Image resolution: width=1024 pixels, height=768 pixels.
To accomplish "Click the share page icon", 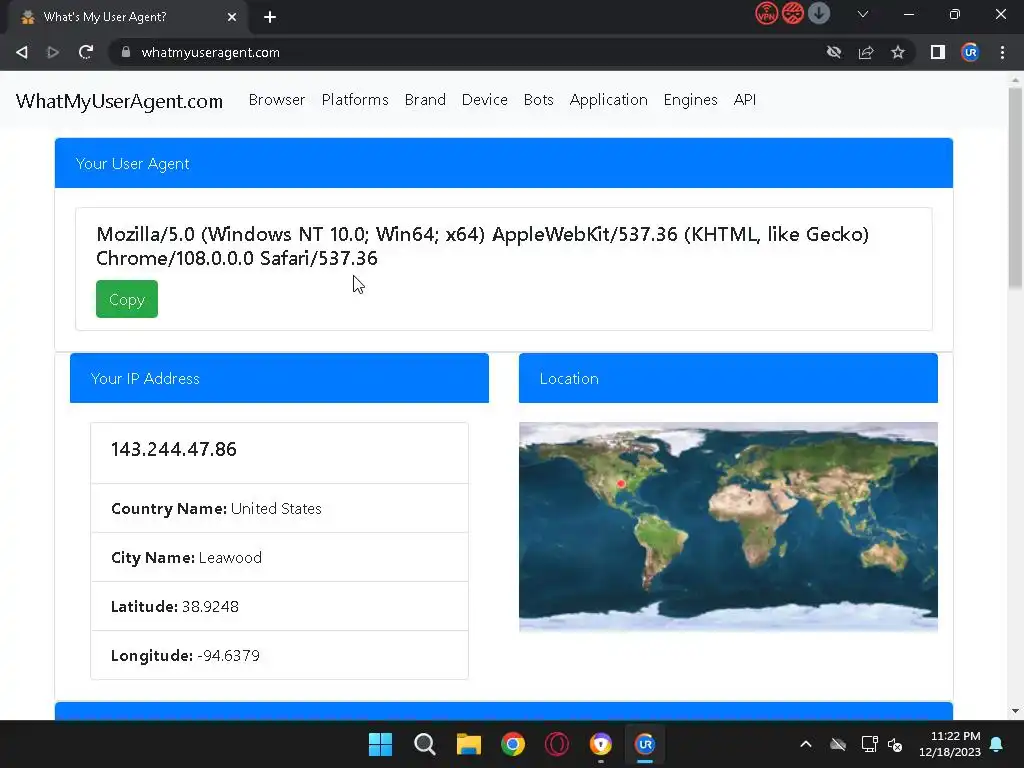I will [866, 52].
